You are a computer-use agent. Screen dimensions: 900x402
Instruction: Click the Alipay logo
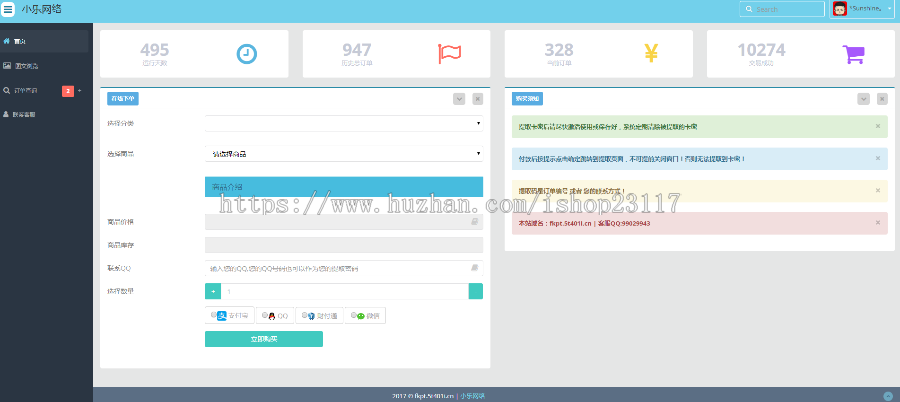pyautogui.click(x=222, y=315)
